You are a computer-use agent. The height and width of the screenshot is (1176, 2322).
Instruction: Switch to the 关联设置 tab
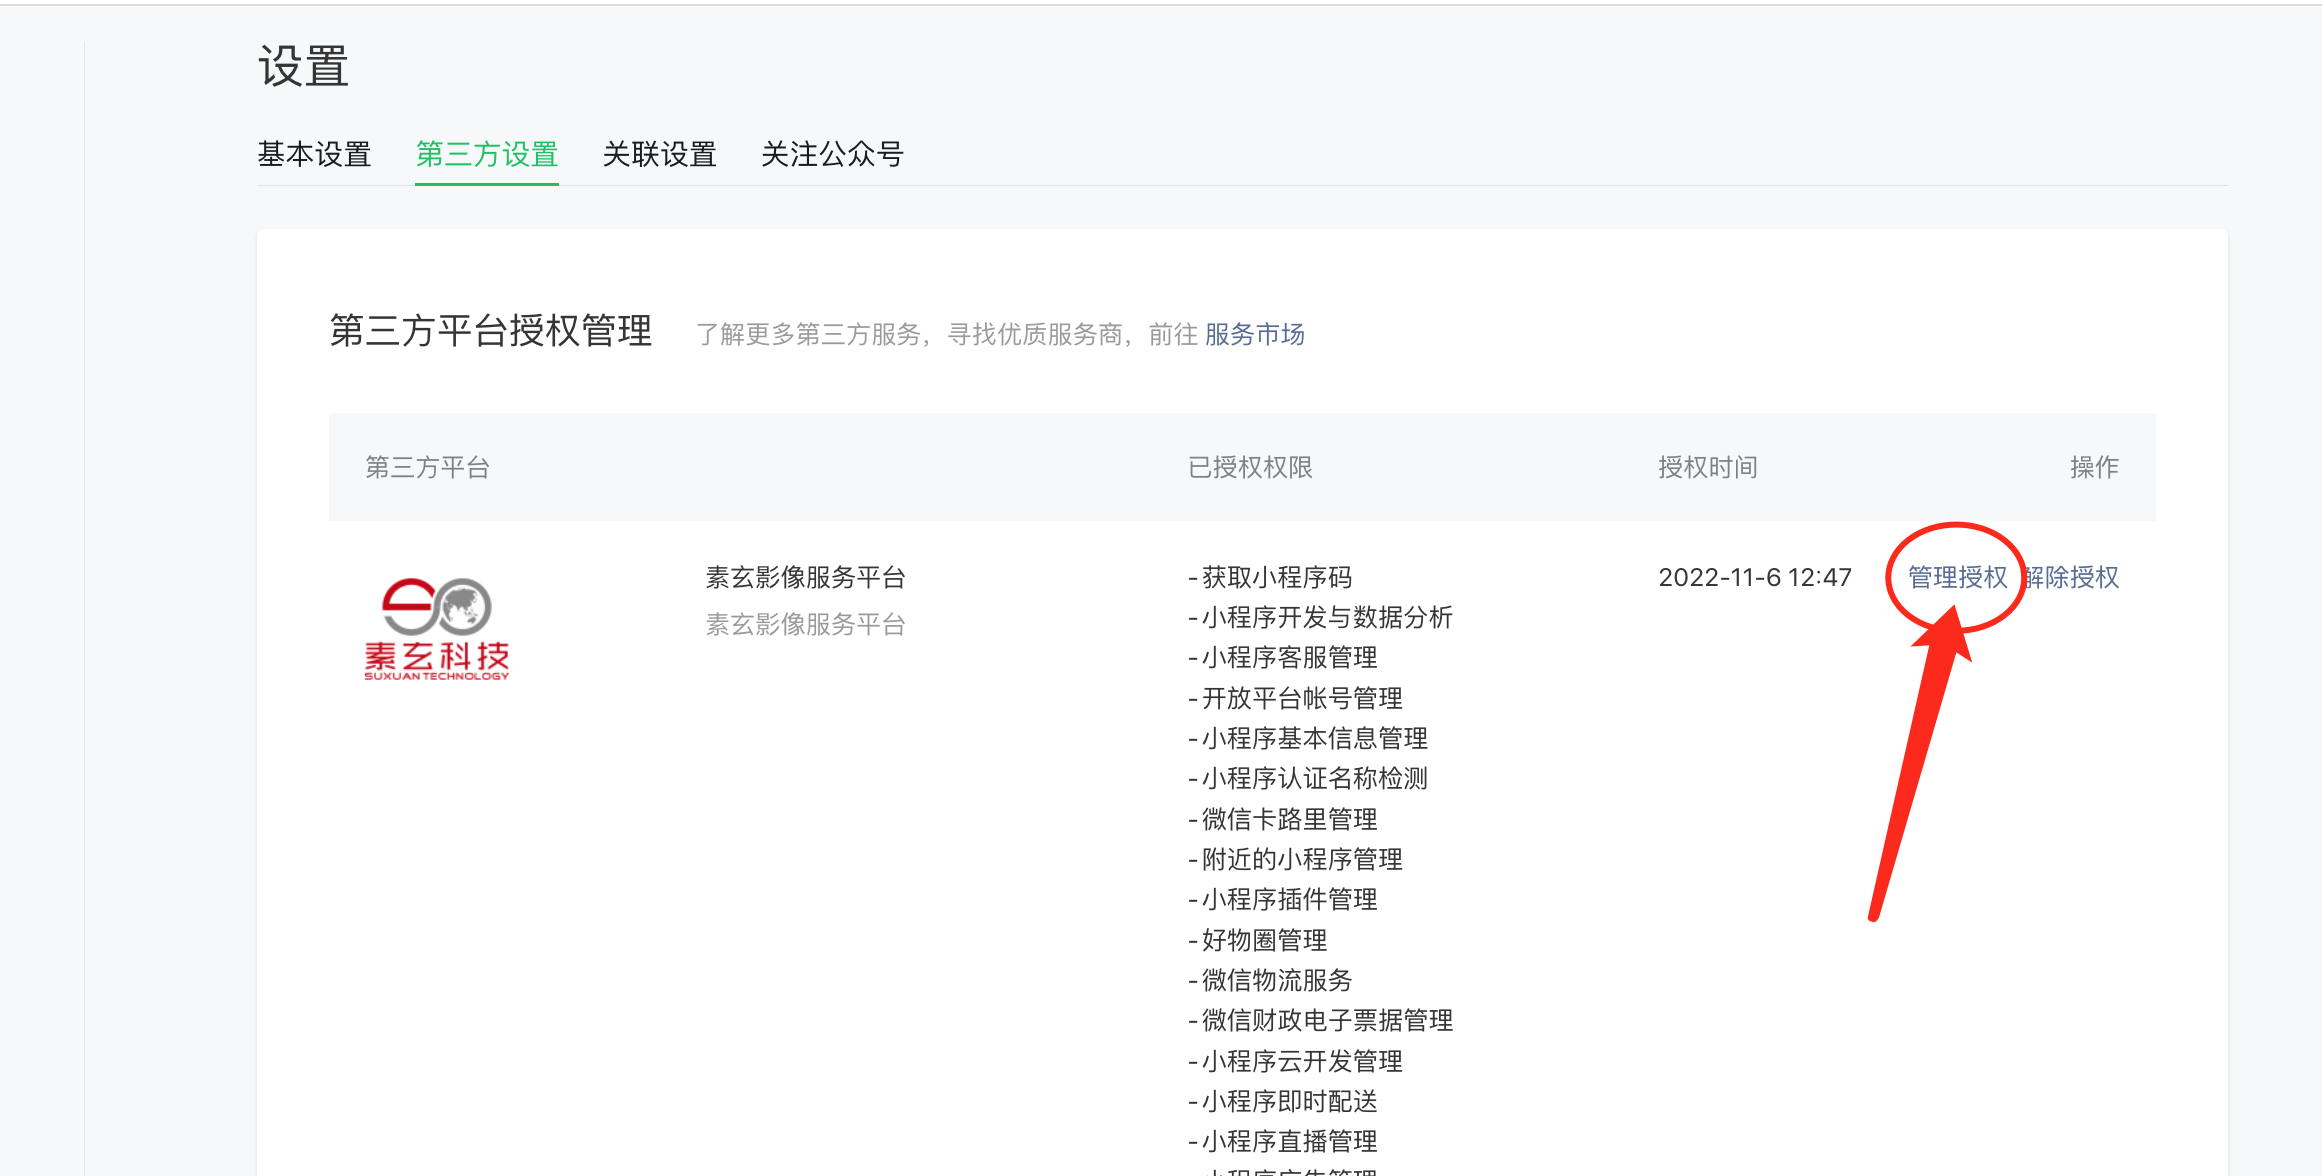[659, 154]
